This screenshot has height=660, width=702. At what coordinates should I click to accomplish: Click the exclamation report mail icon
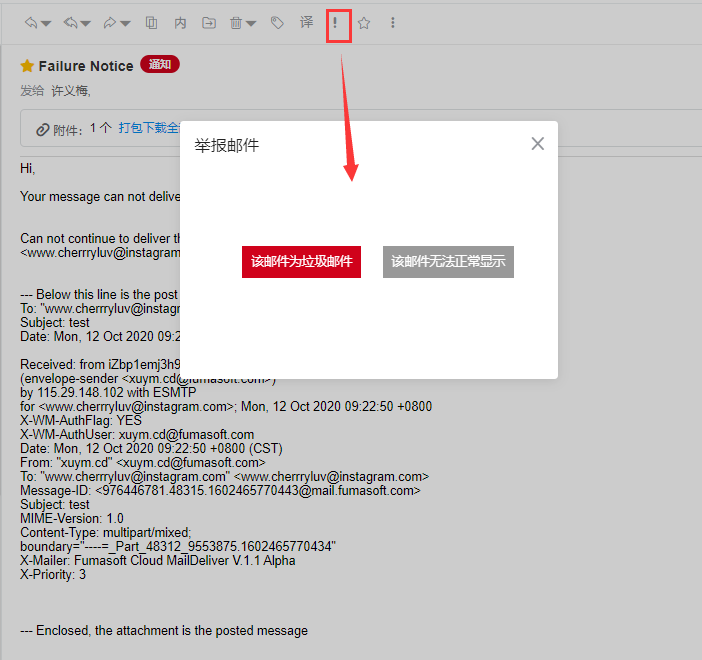point(336,23)
